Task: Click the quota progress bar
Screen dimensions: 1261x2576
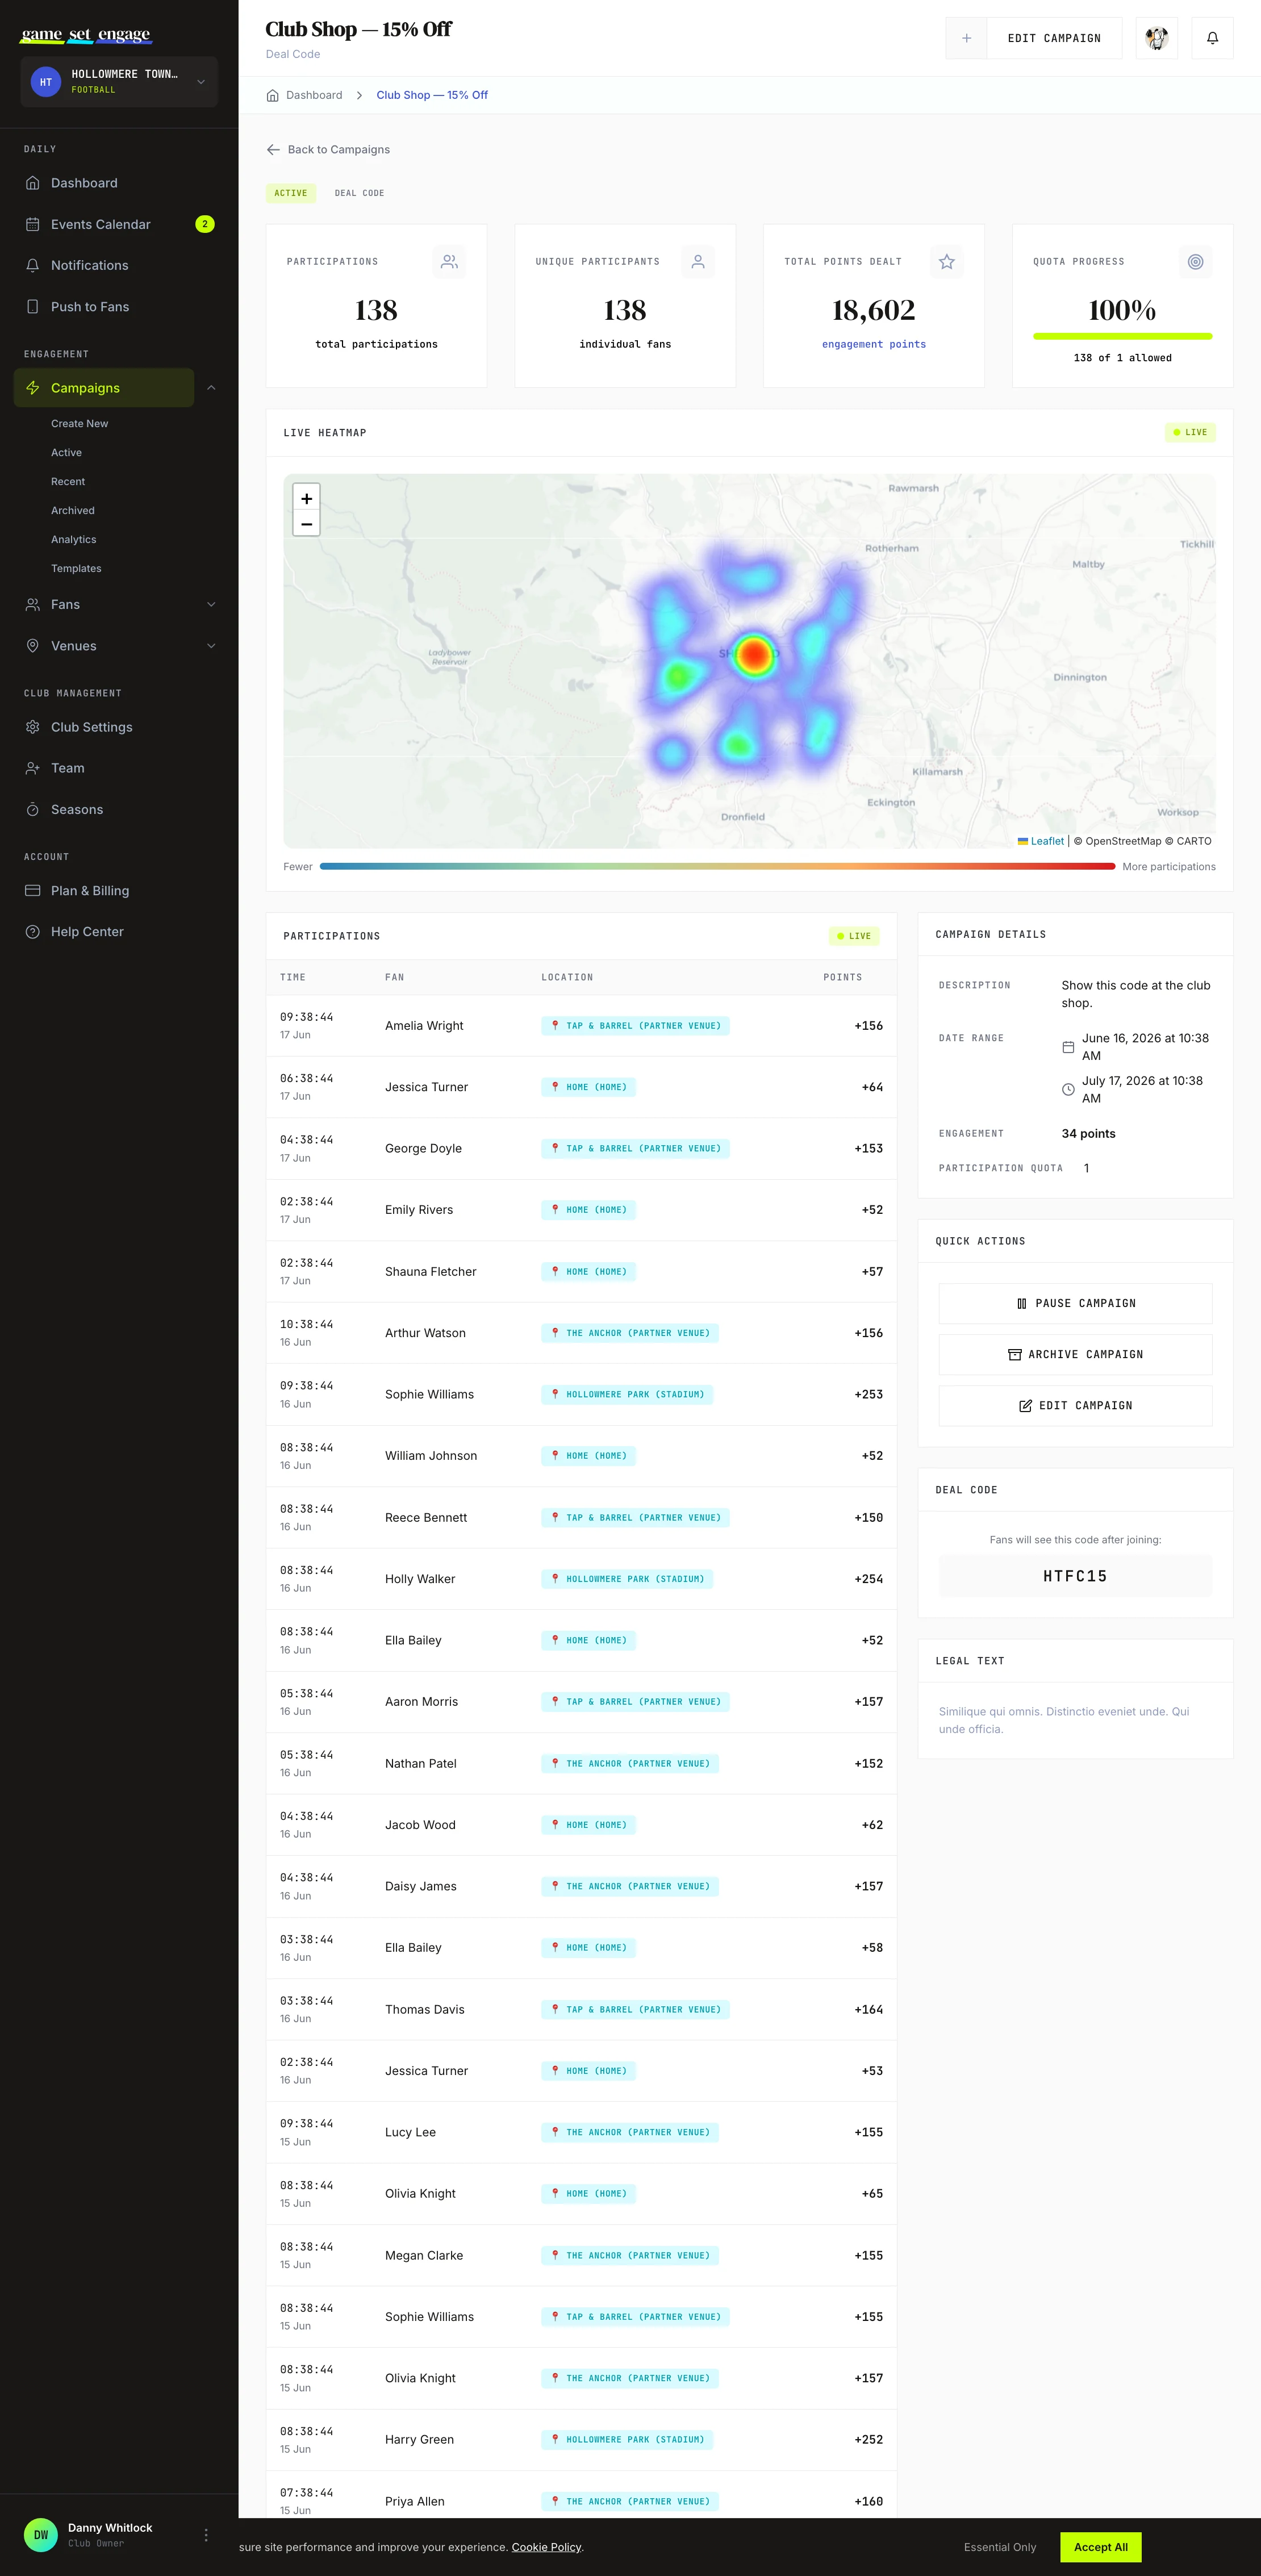Action: pos(1122,336)
